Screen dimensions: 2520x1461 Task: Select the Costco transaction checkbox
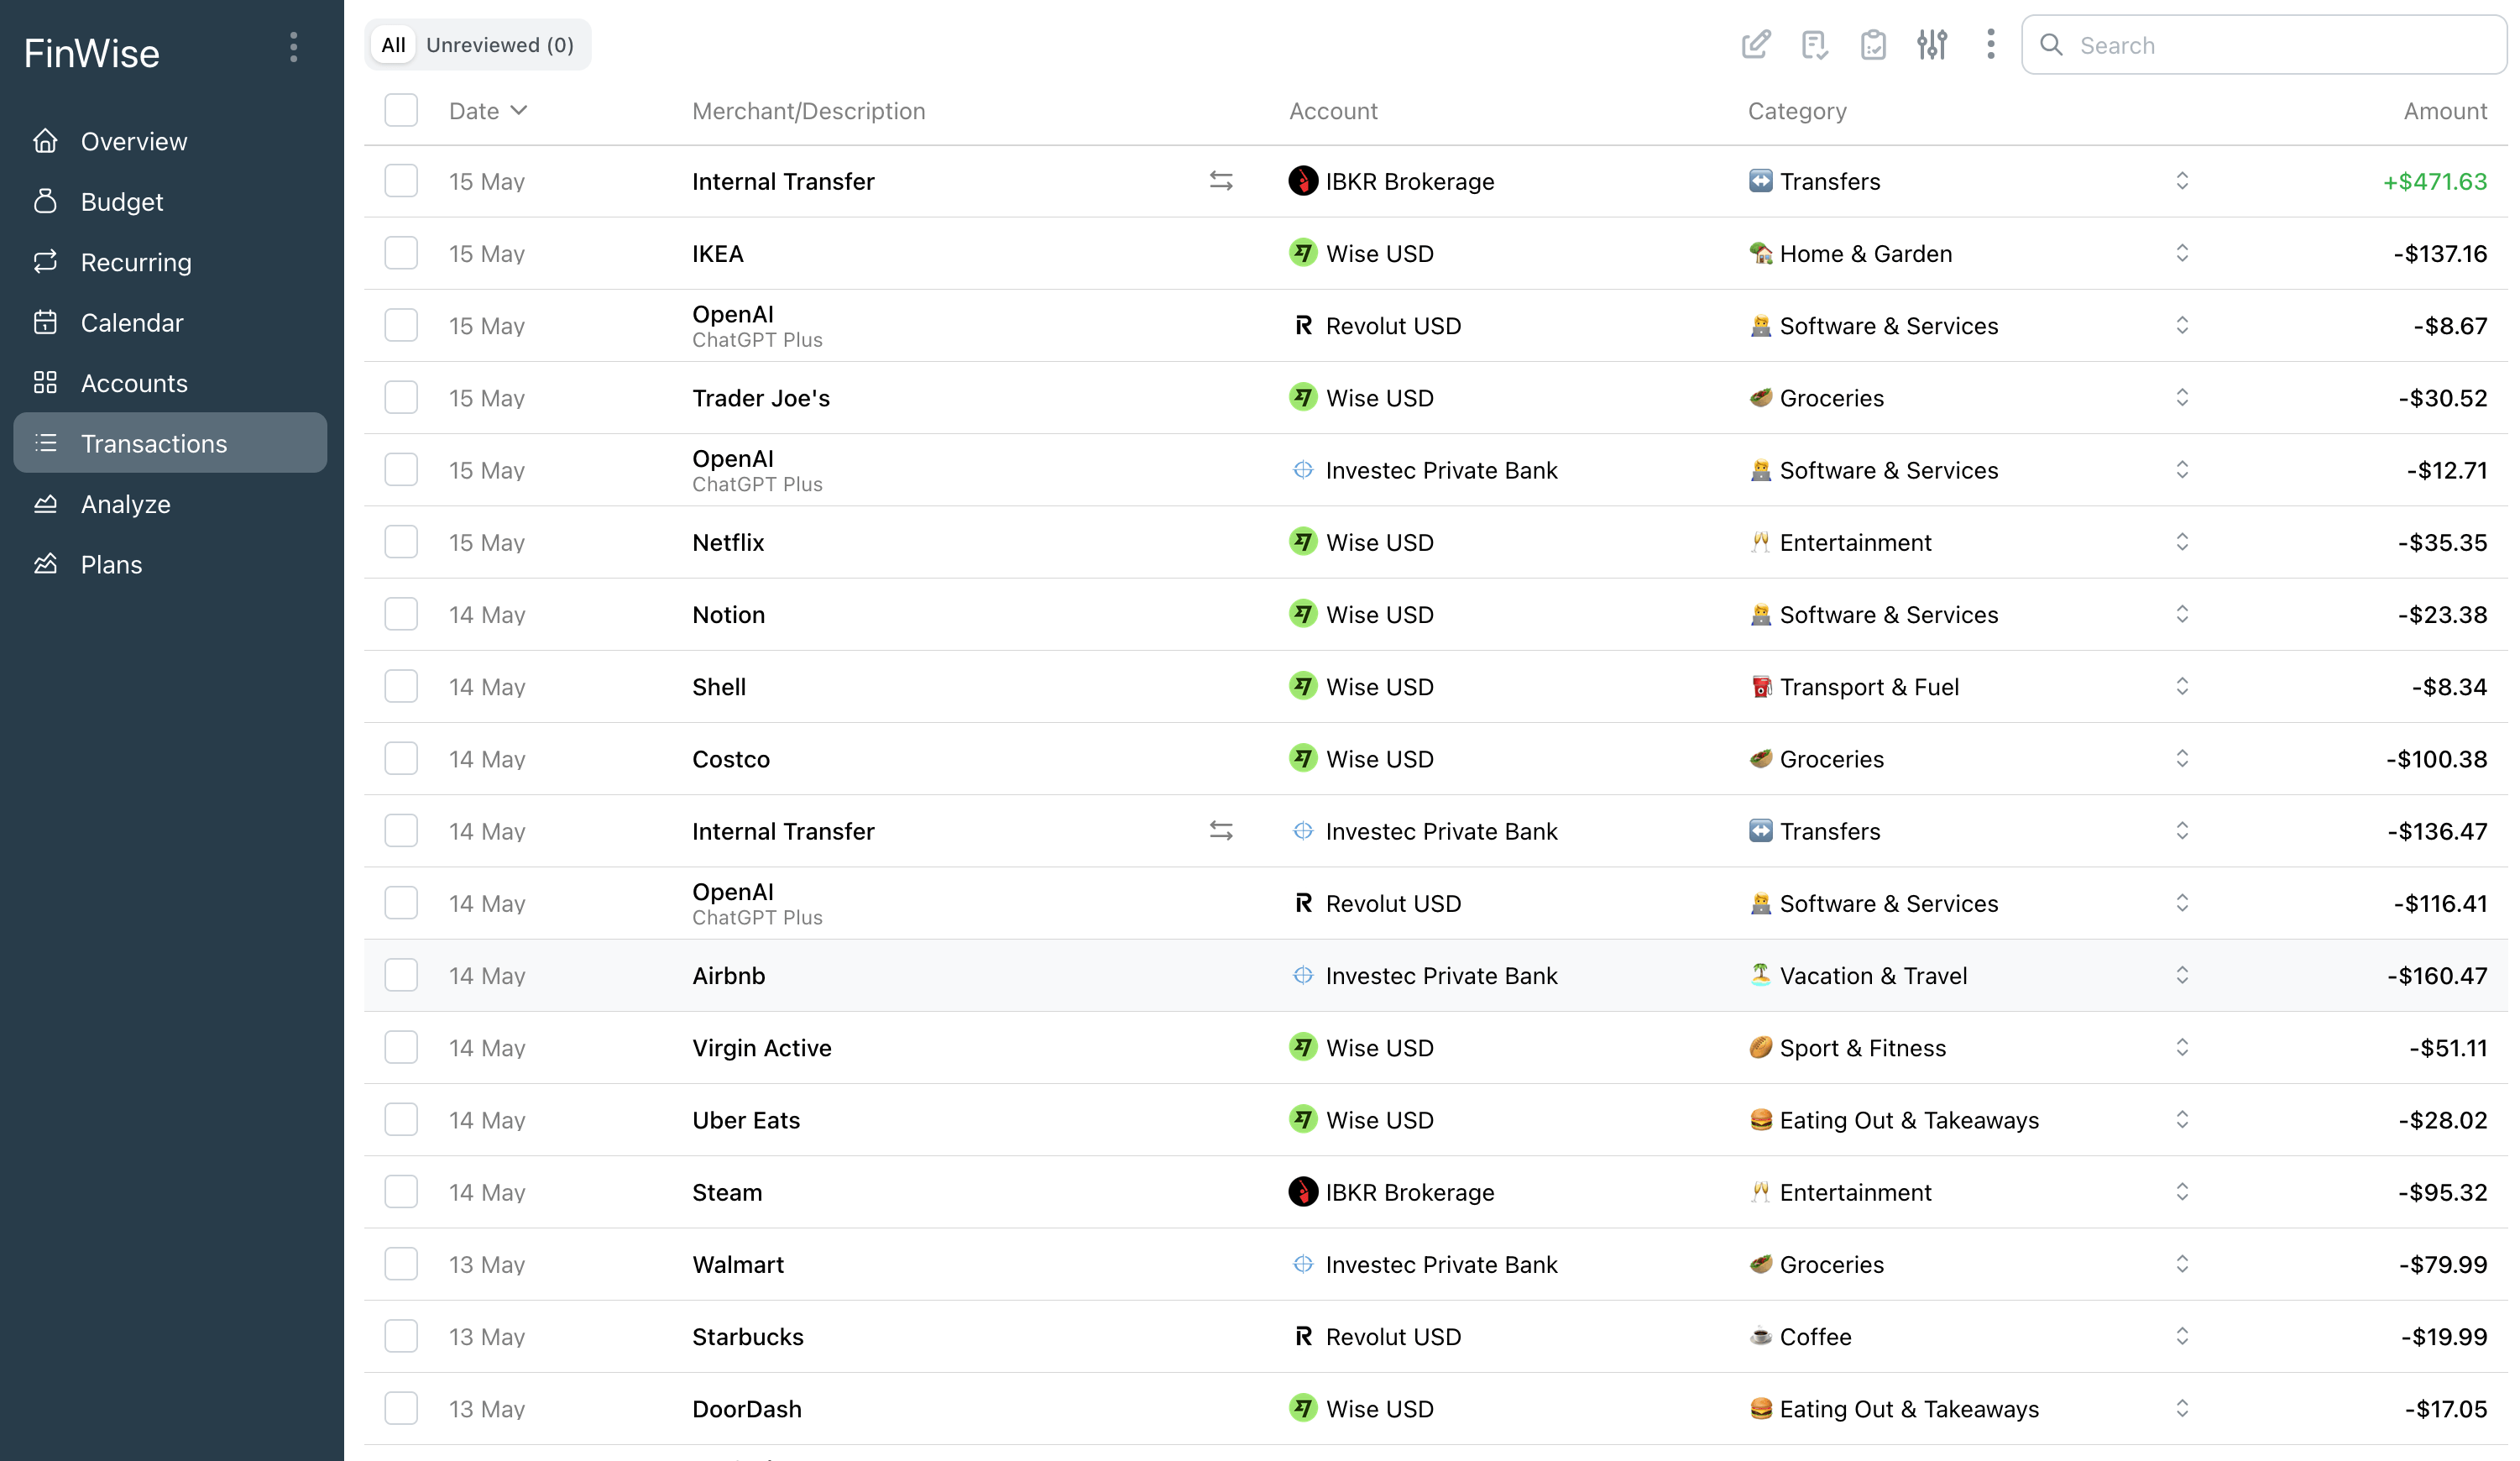point(401,759)
